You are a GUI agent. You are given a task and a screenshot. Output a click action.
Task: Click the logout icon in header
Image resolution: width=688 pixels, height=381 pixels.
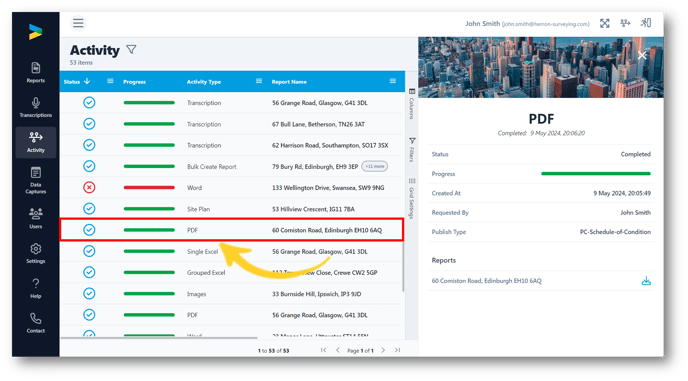pyautogui.click(x=646, y=23)
